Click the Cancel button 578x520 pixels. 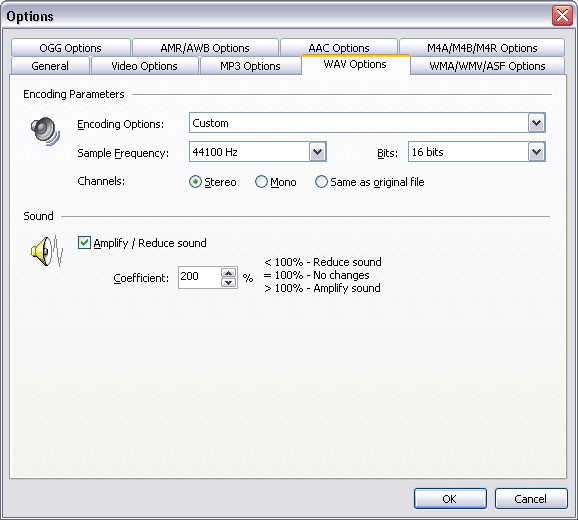click(531, 499)
